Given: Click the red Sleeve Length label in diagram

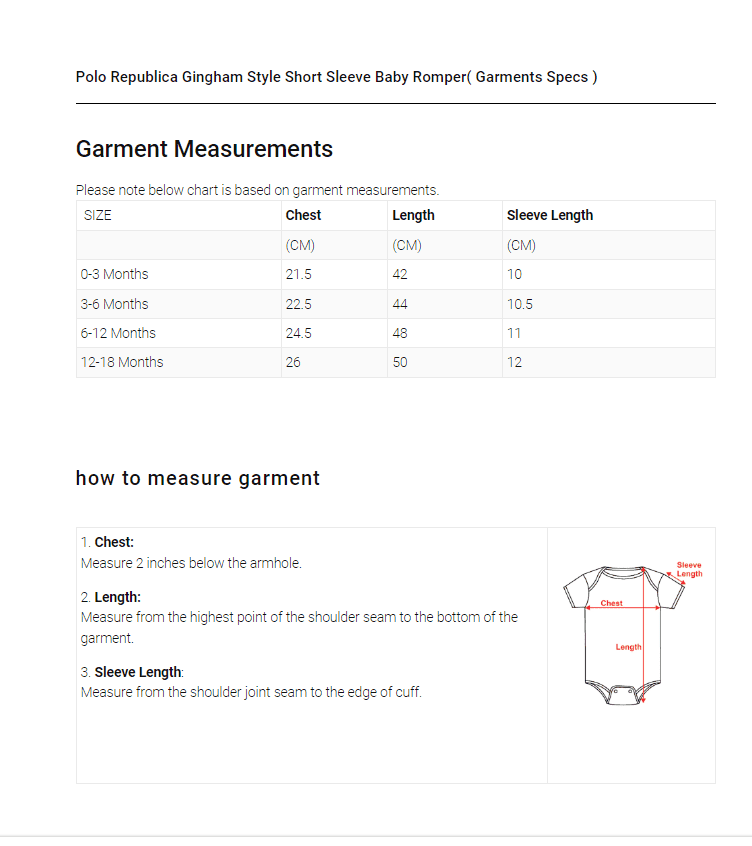Looking at the screenshot, I should (689, 569).
